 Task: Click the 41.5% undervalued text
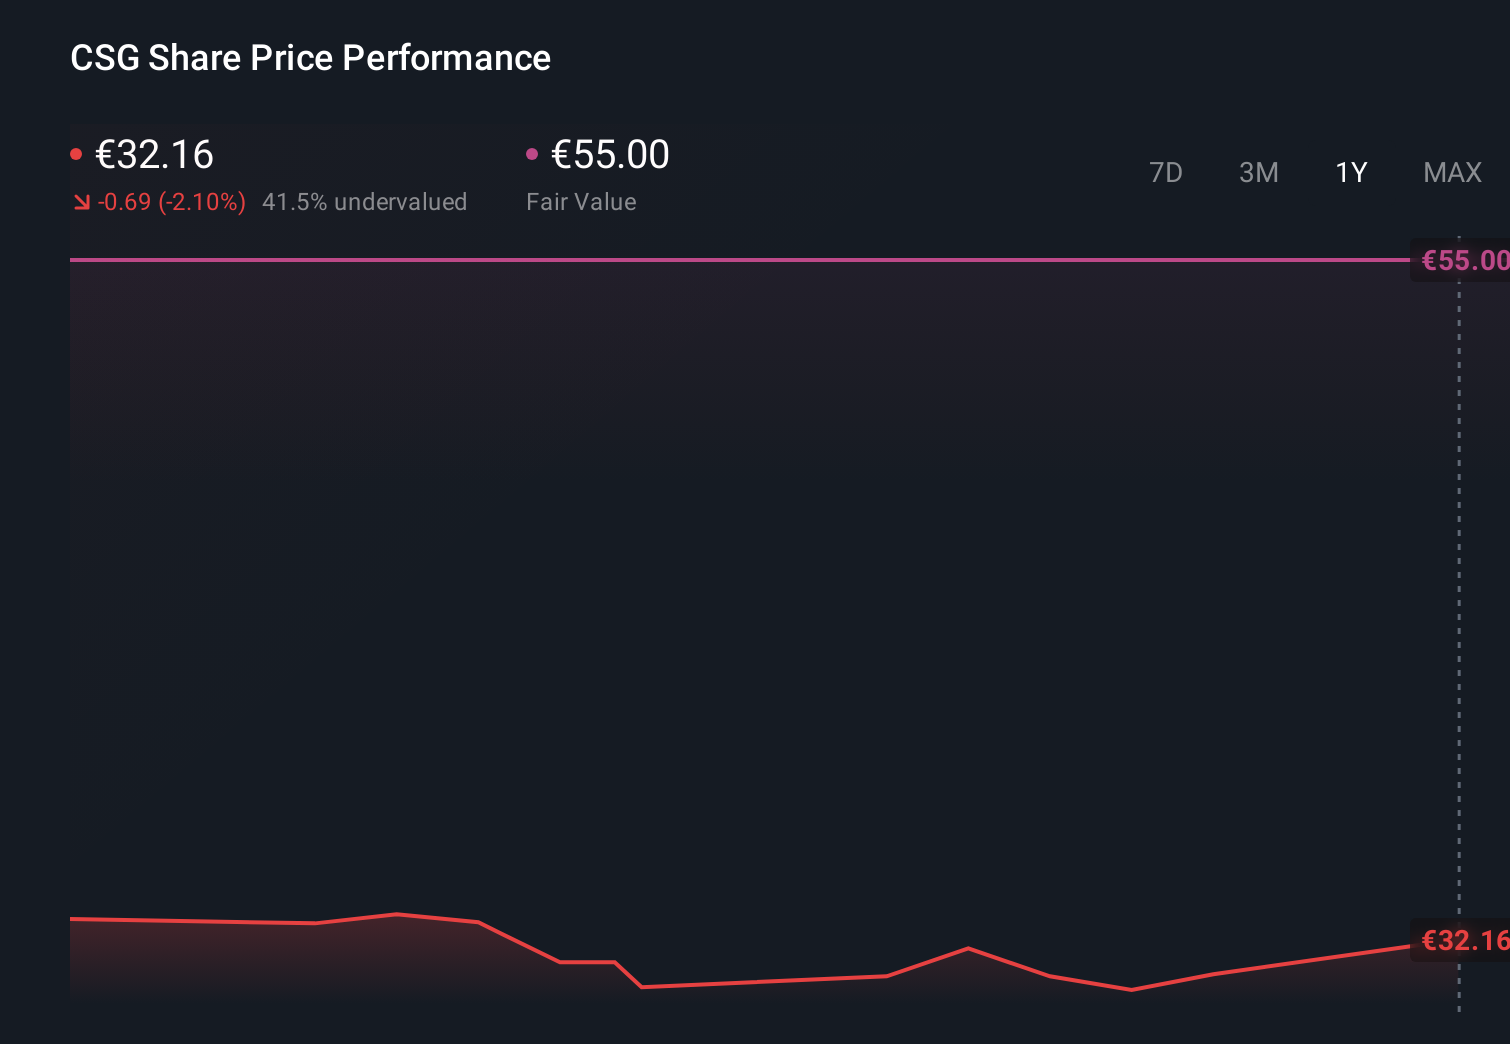[364, 202]
